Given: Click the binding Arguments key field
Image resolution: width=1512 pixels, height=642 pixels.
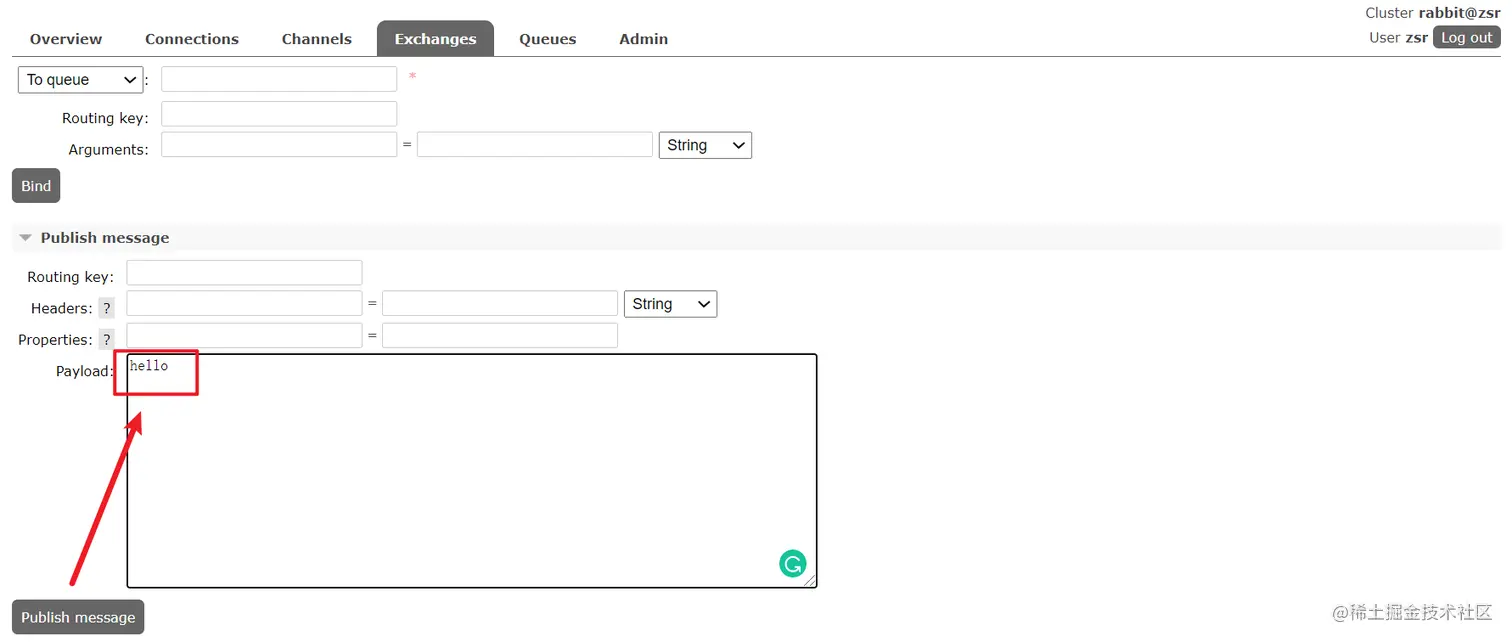Looking at the screenshot, I should point(279,145).
